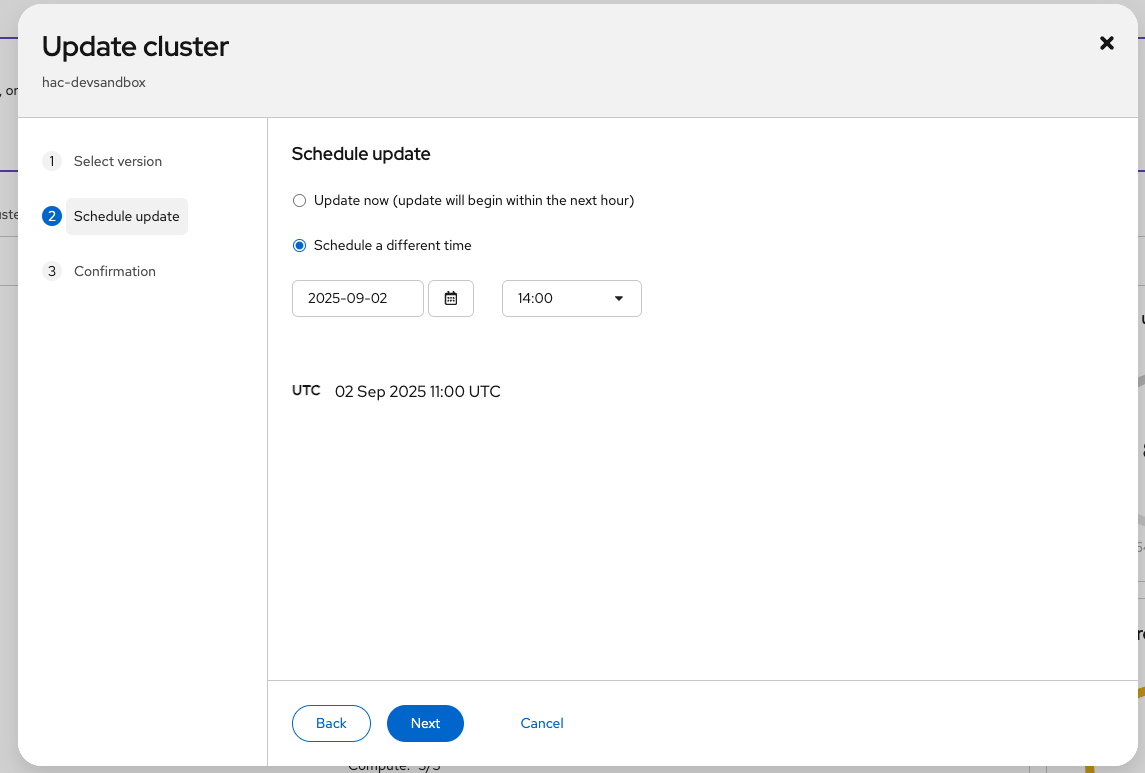1145x773 pixels.
Task: Click the blue step 2 number badge
Action: pos(52,216)
